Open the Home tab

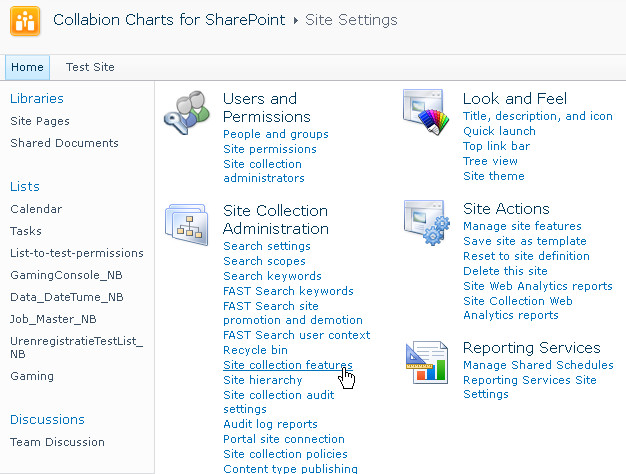(27, 67)
